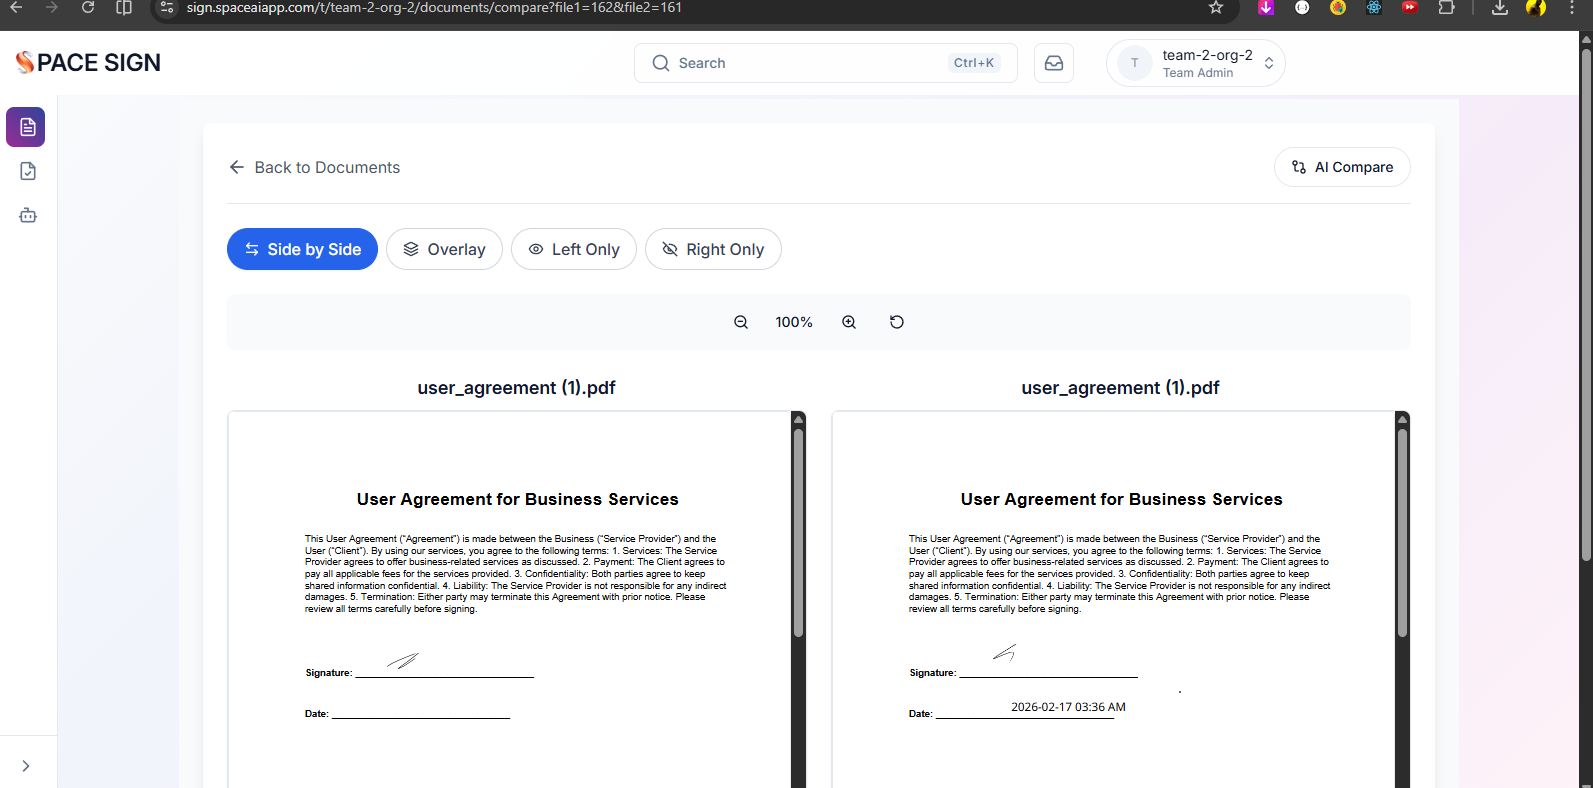Go back in browser history
This screenshot has width=1593, height=788.
(16, 7)
